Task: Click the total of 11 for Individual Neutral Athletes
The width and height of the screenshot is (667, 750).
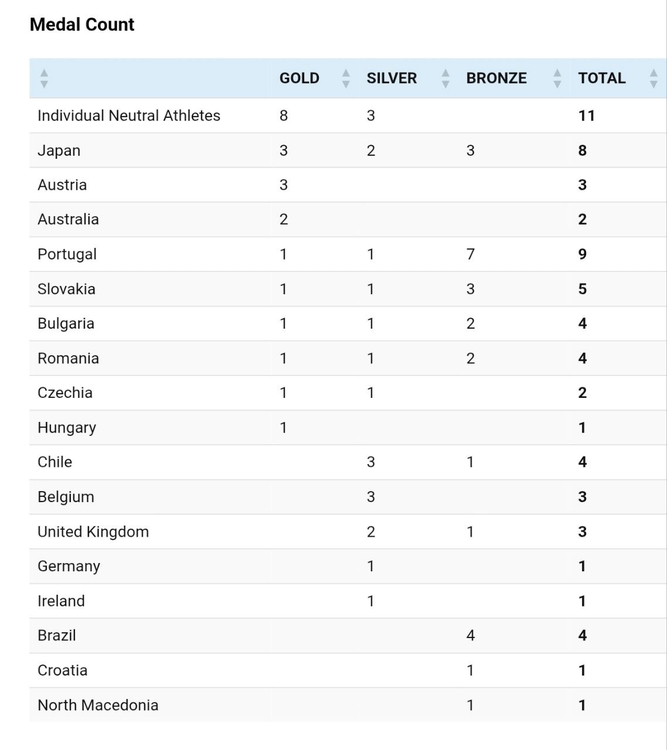Action: 586,116
